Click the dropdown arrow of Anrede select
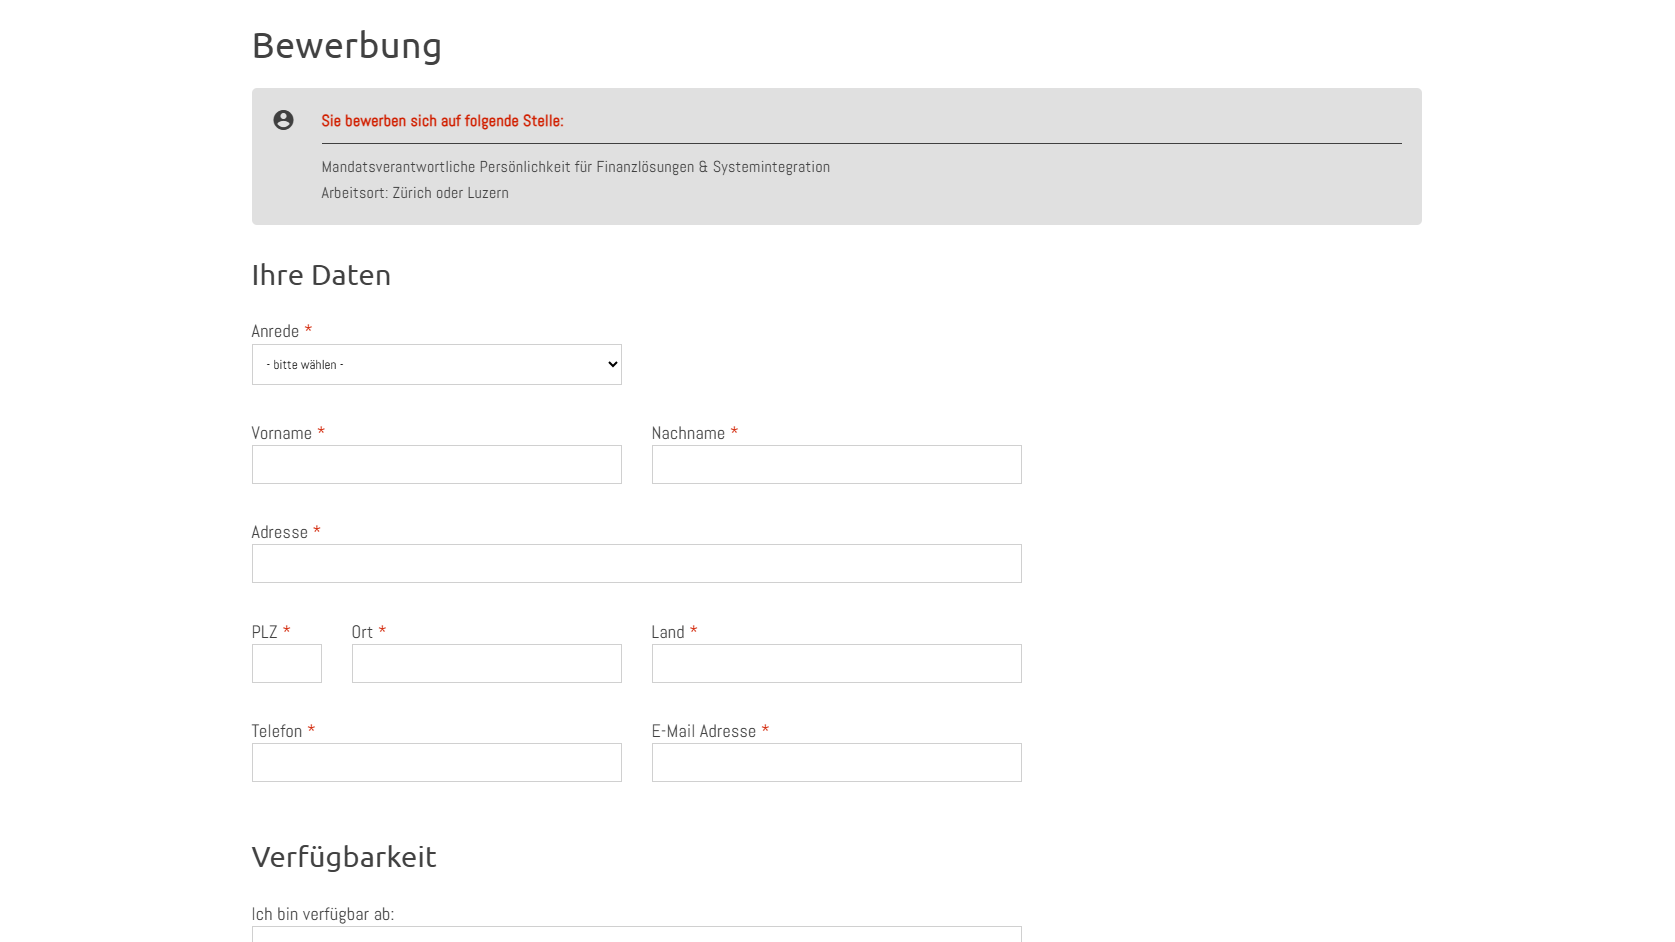The image size is (1675, 942). pos(612,365)
